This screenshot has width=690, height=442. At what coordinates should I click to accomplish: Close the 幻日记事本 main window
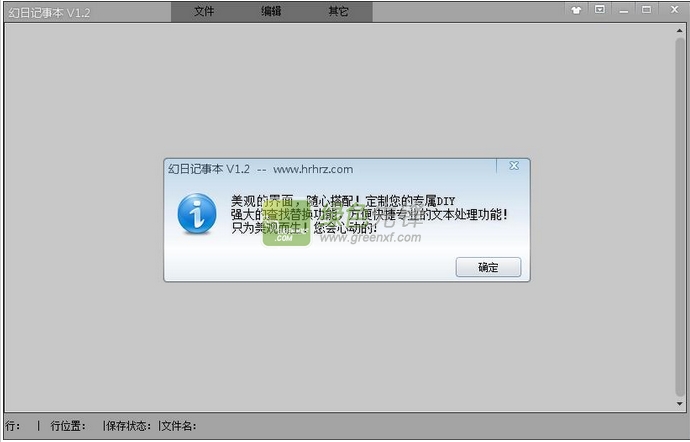pyautogui.click(x=674, y=9)
